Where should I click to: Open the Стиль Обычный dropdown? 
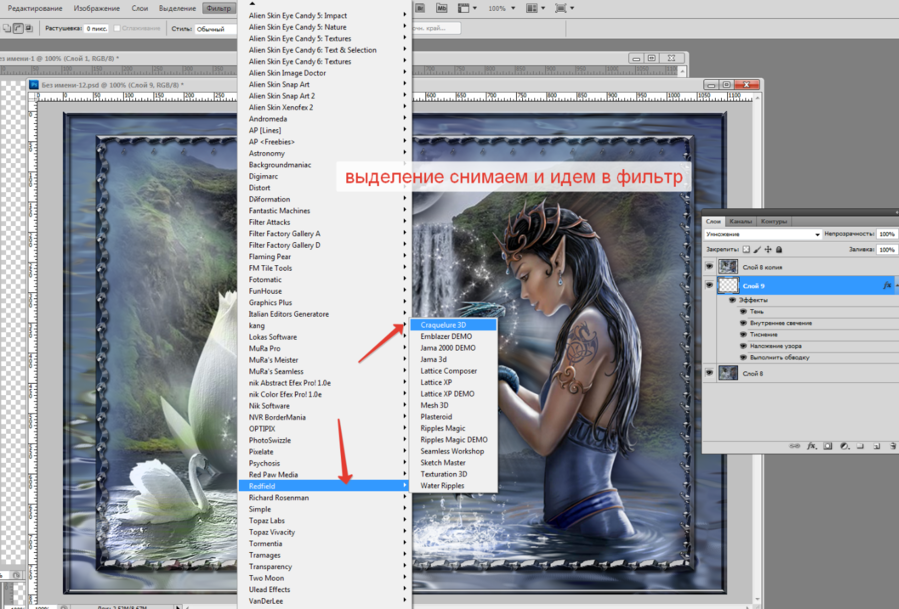click(216, 29)
